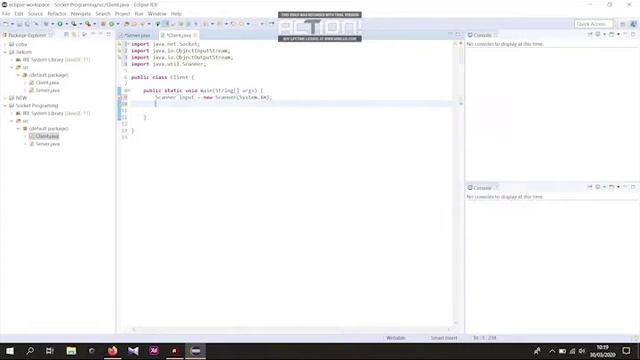The height and width of the screenshot is (360, 640).
Task: Maximize the upper Console view
Action: point(633,35)
